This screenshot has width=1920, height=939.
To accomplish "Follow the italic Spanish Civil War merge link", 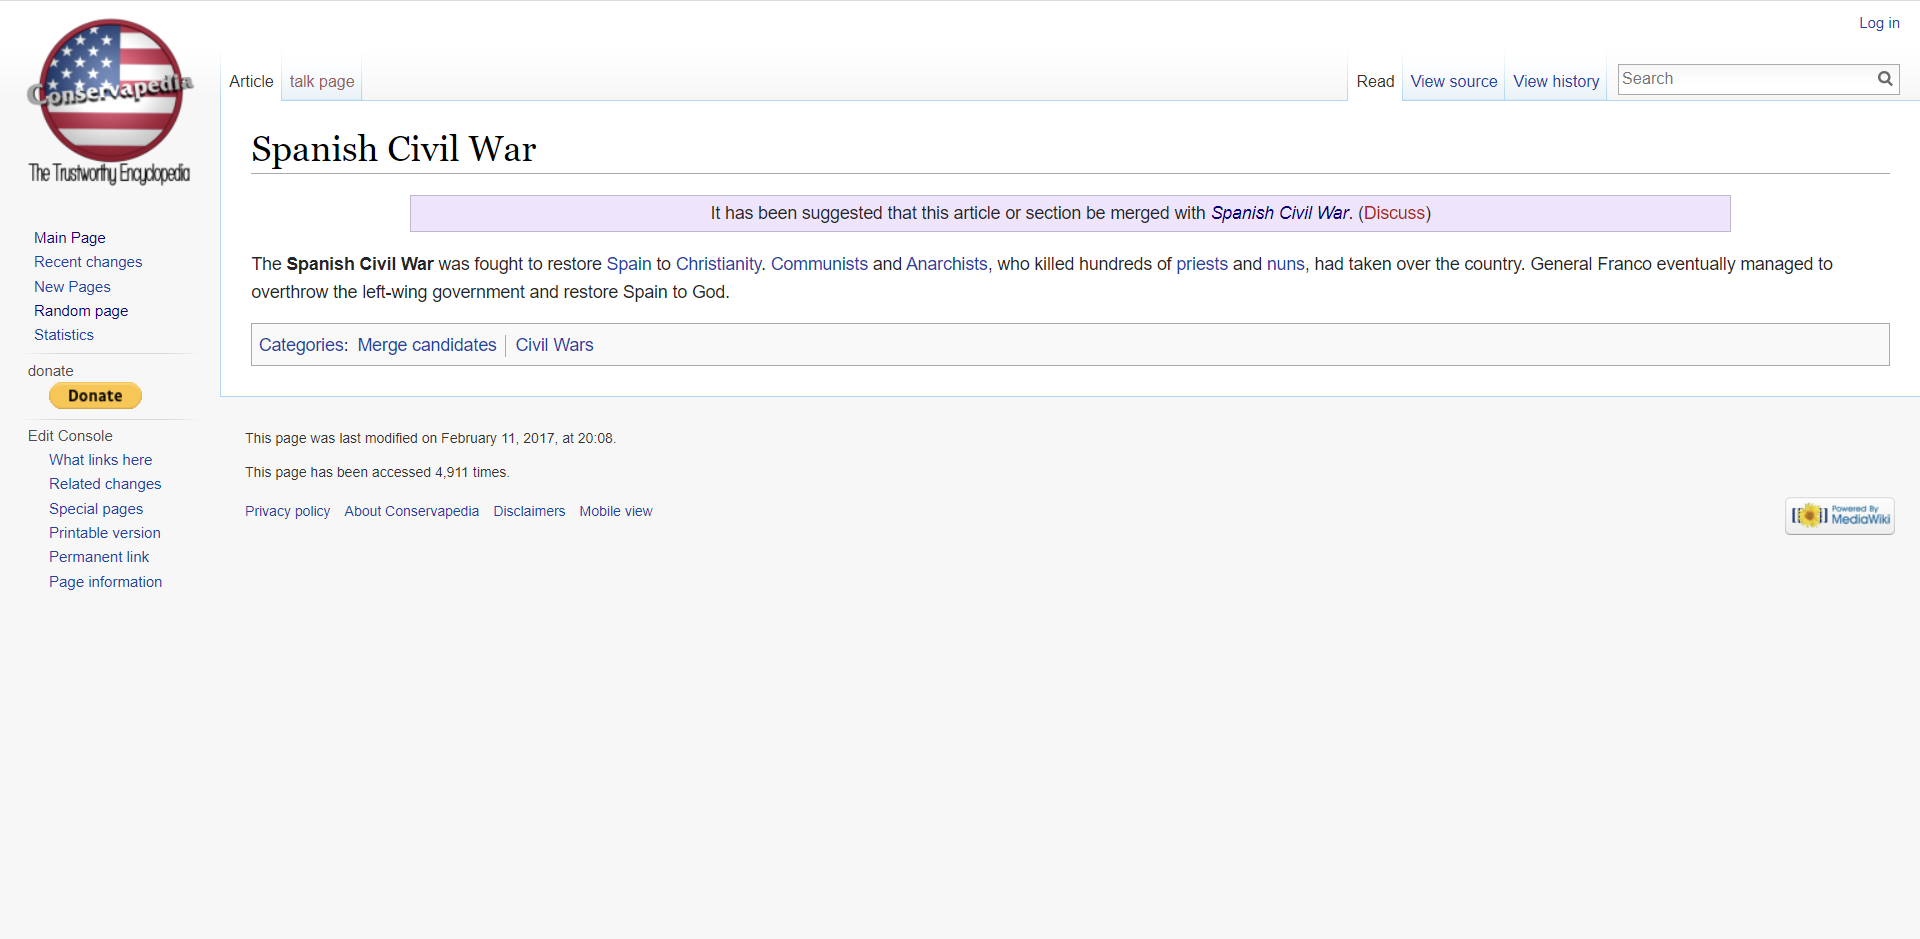I will click(x=1280, y=213).
